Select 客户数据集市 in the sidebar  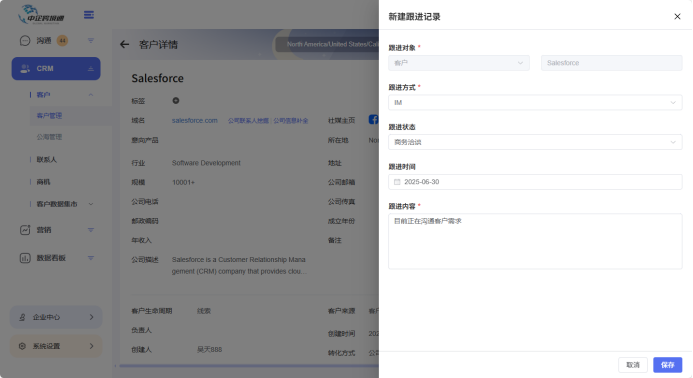coord(57,204)
